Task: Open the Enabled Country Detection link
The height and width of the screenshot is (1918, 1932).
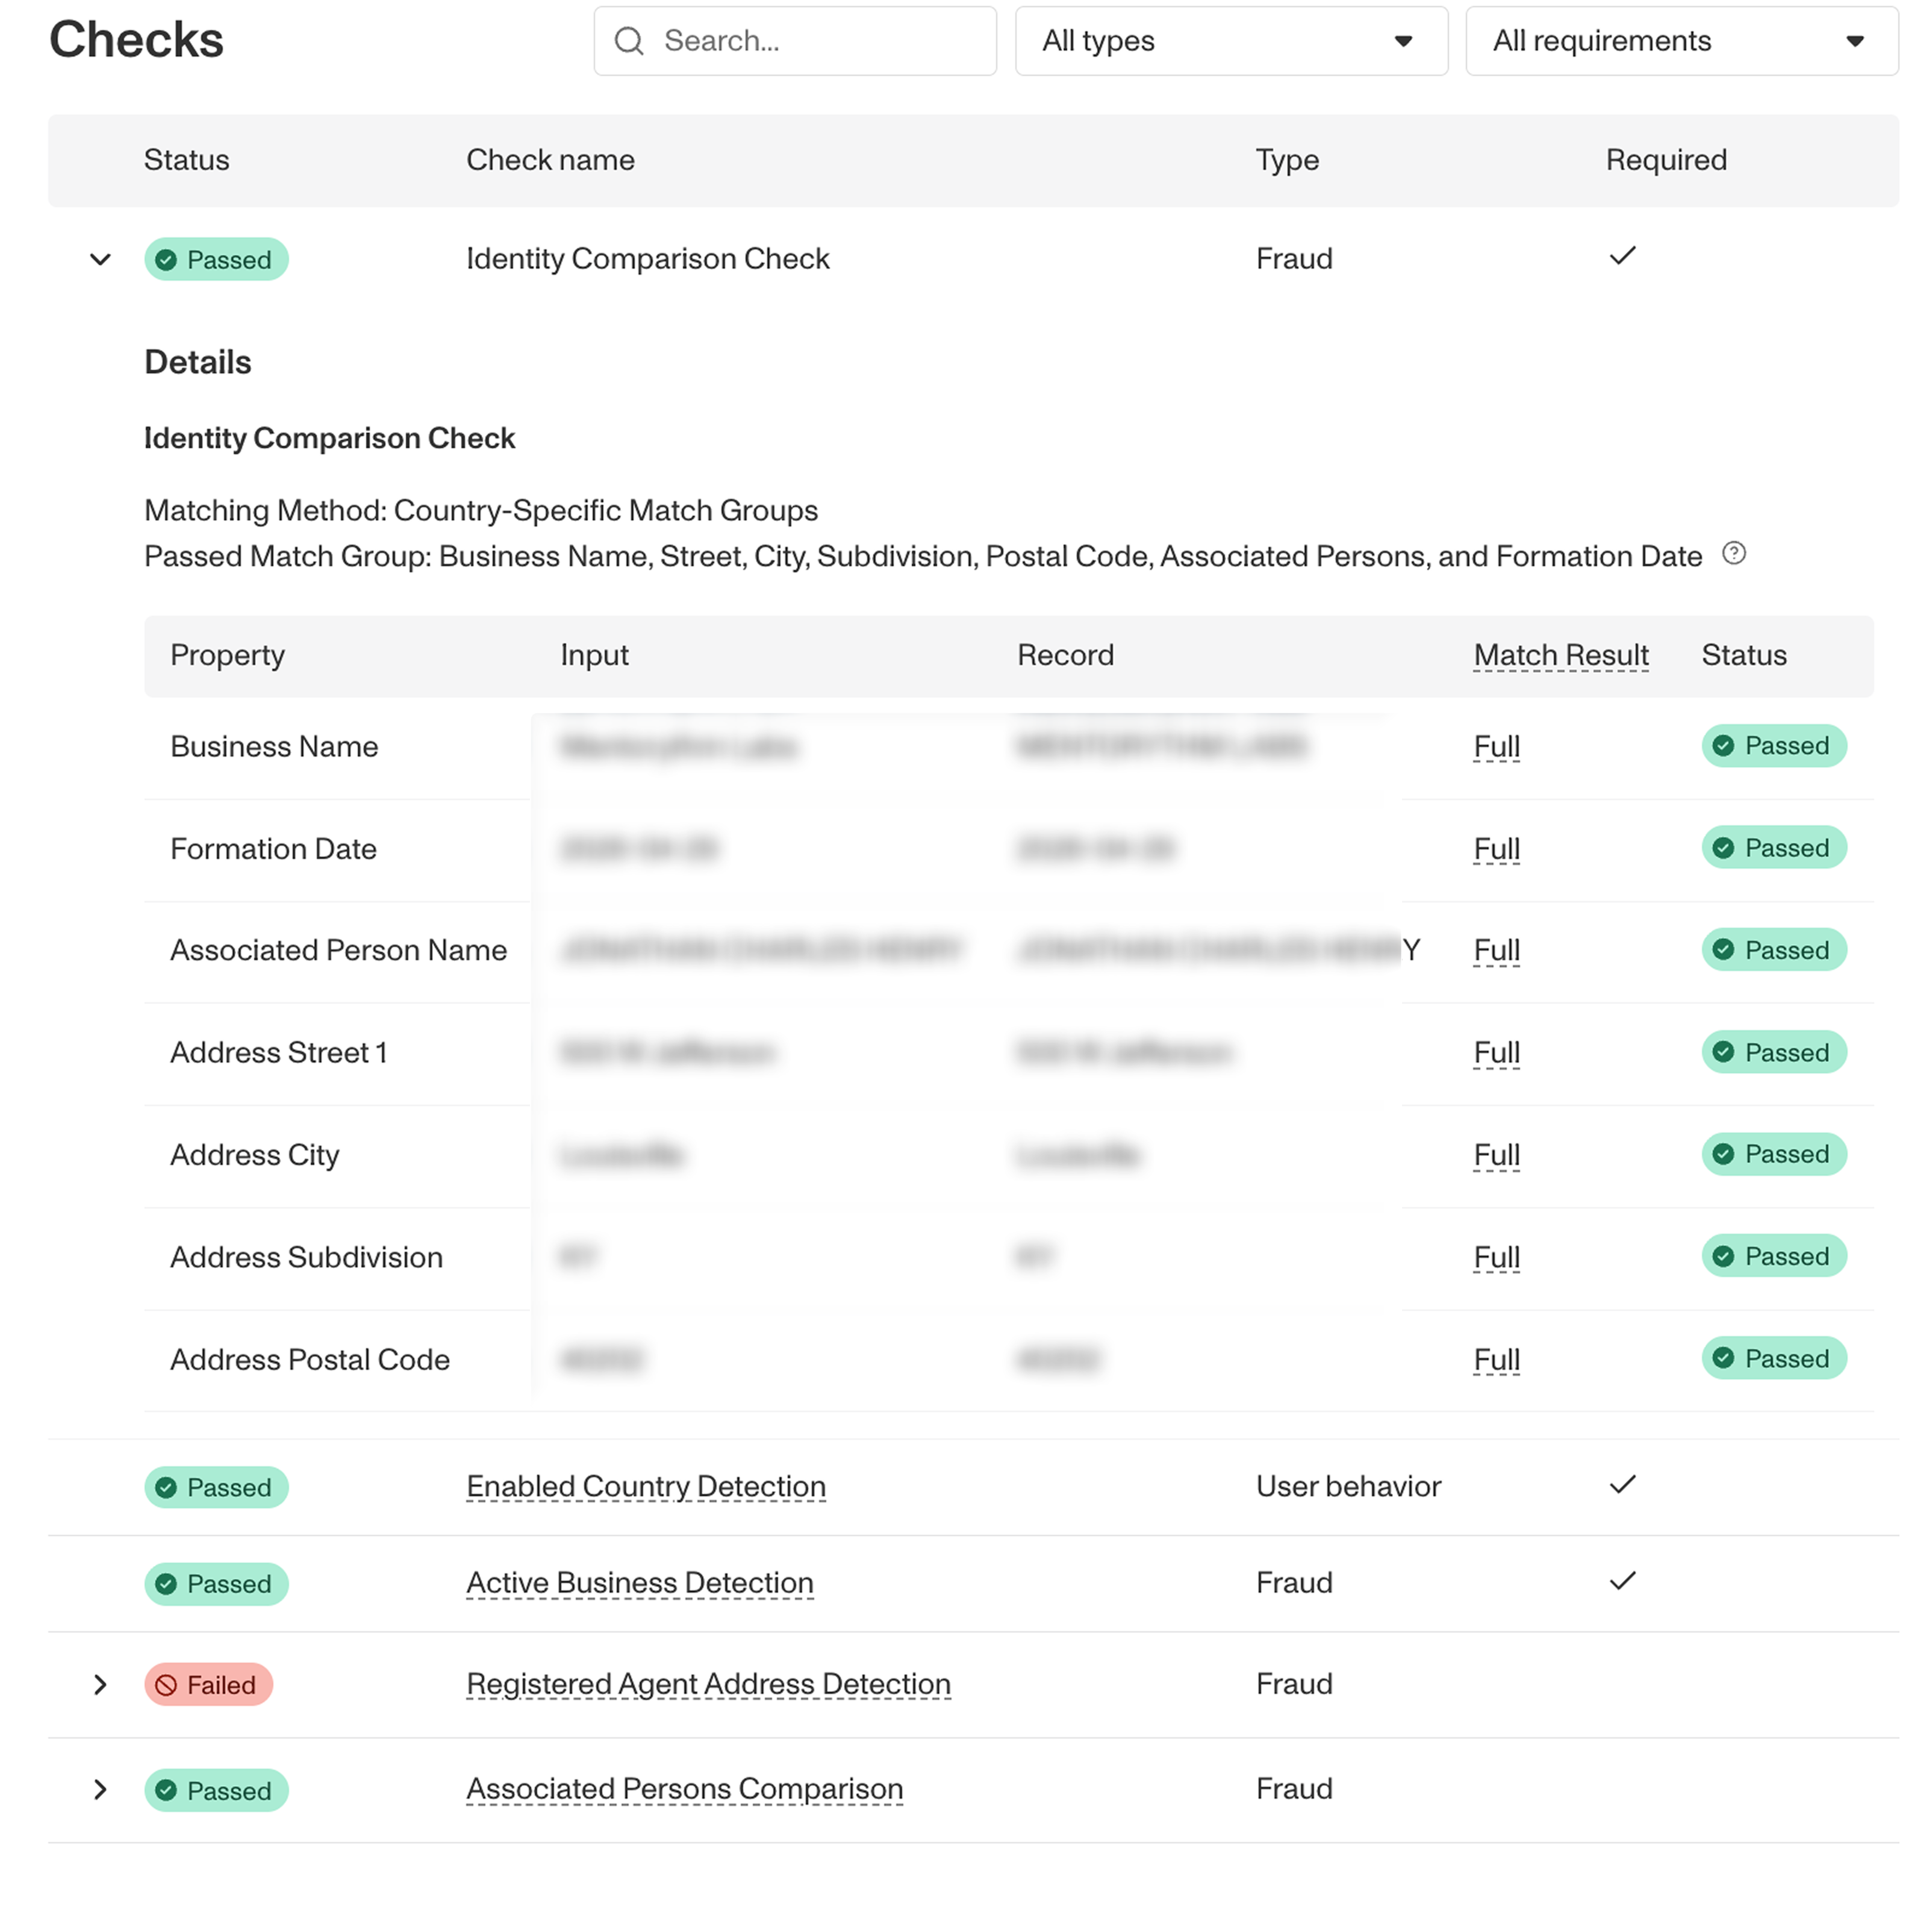Action: click(x=646, y=1486)
